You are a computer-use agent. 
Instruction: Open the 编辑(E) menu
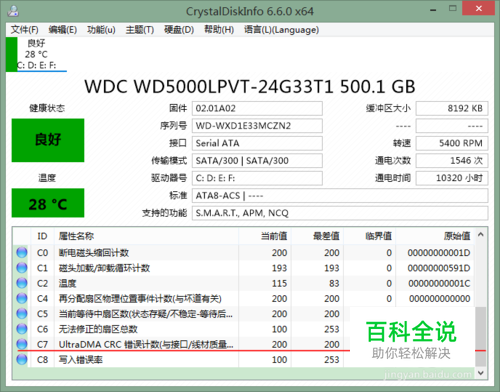click(x=63, y=30)
